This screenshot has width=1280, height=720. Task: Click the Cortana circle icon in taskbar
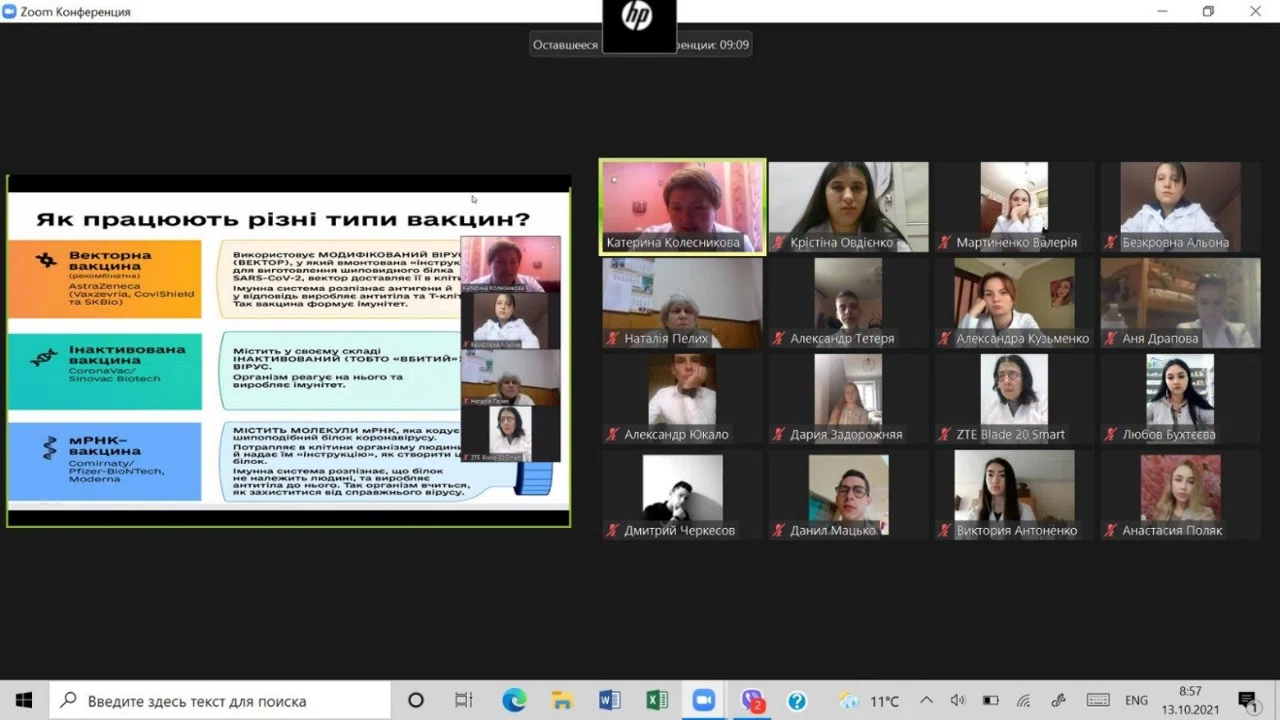[x=416, y=700]
